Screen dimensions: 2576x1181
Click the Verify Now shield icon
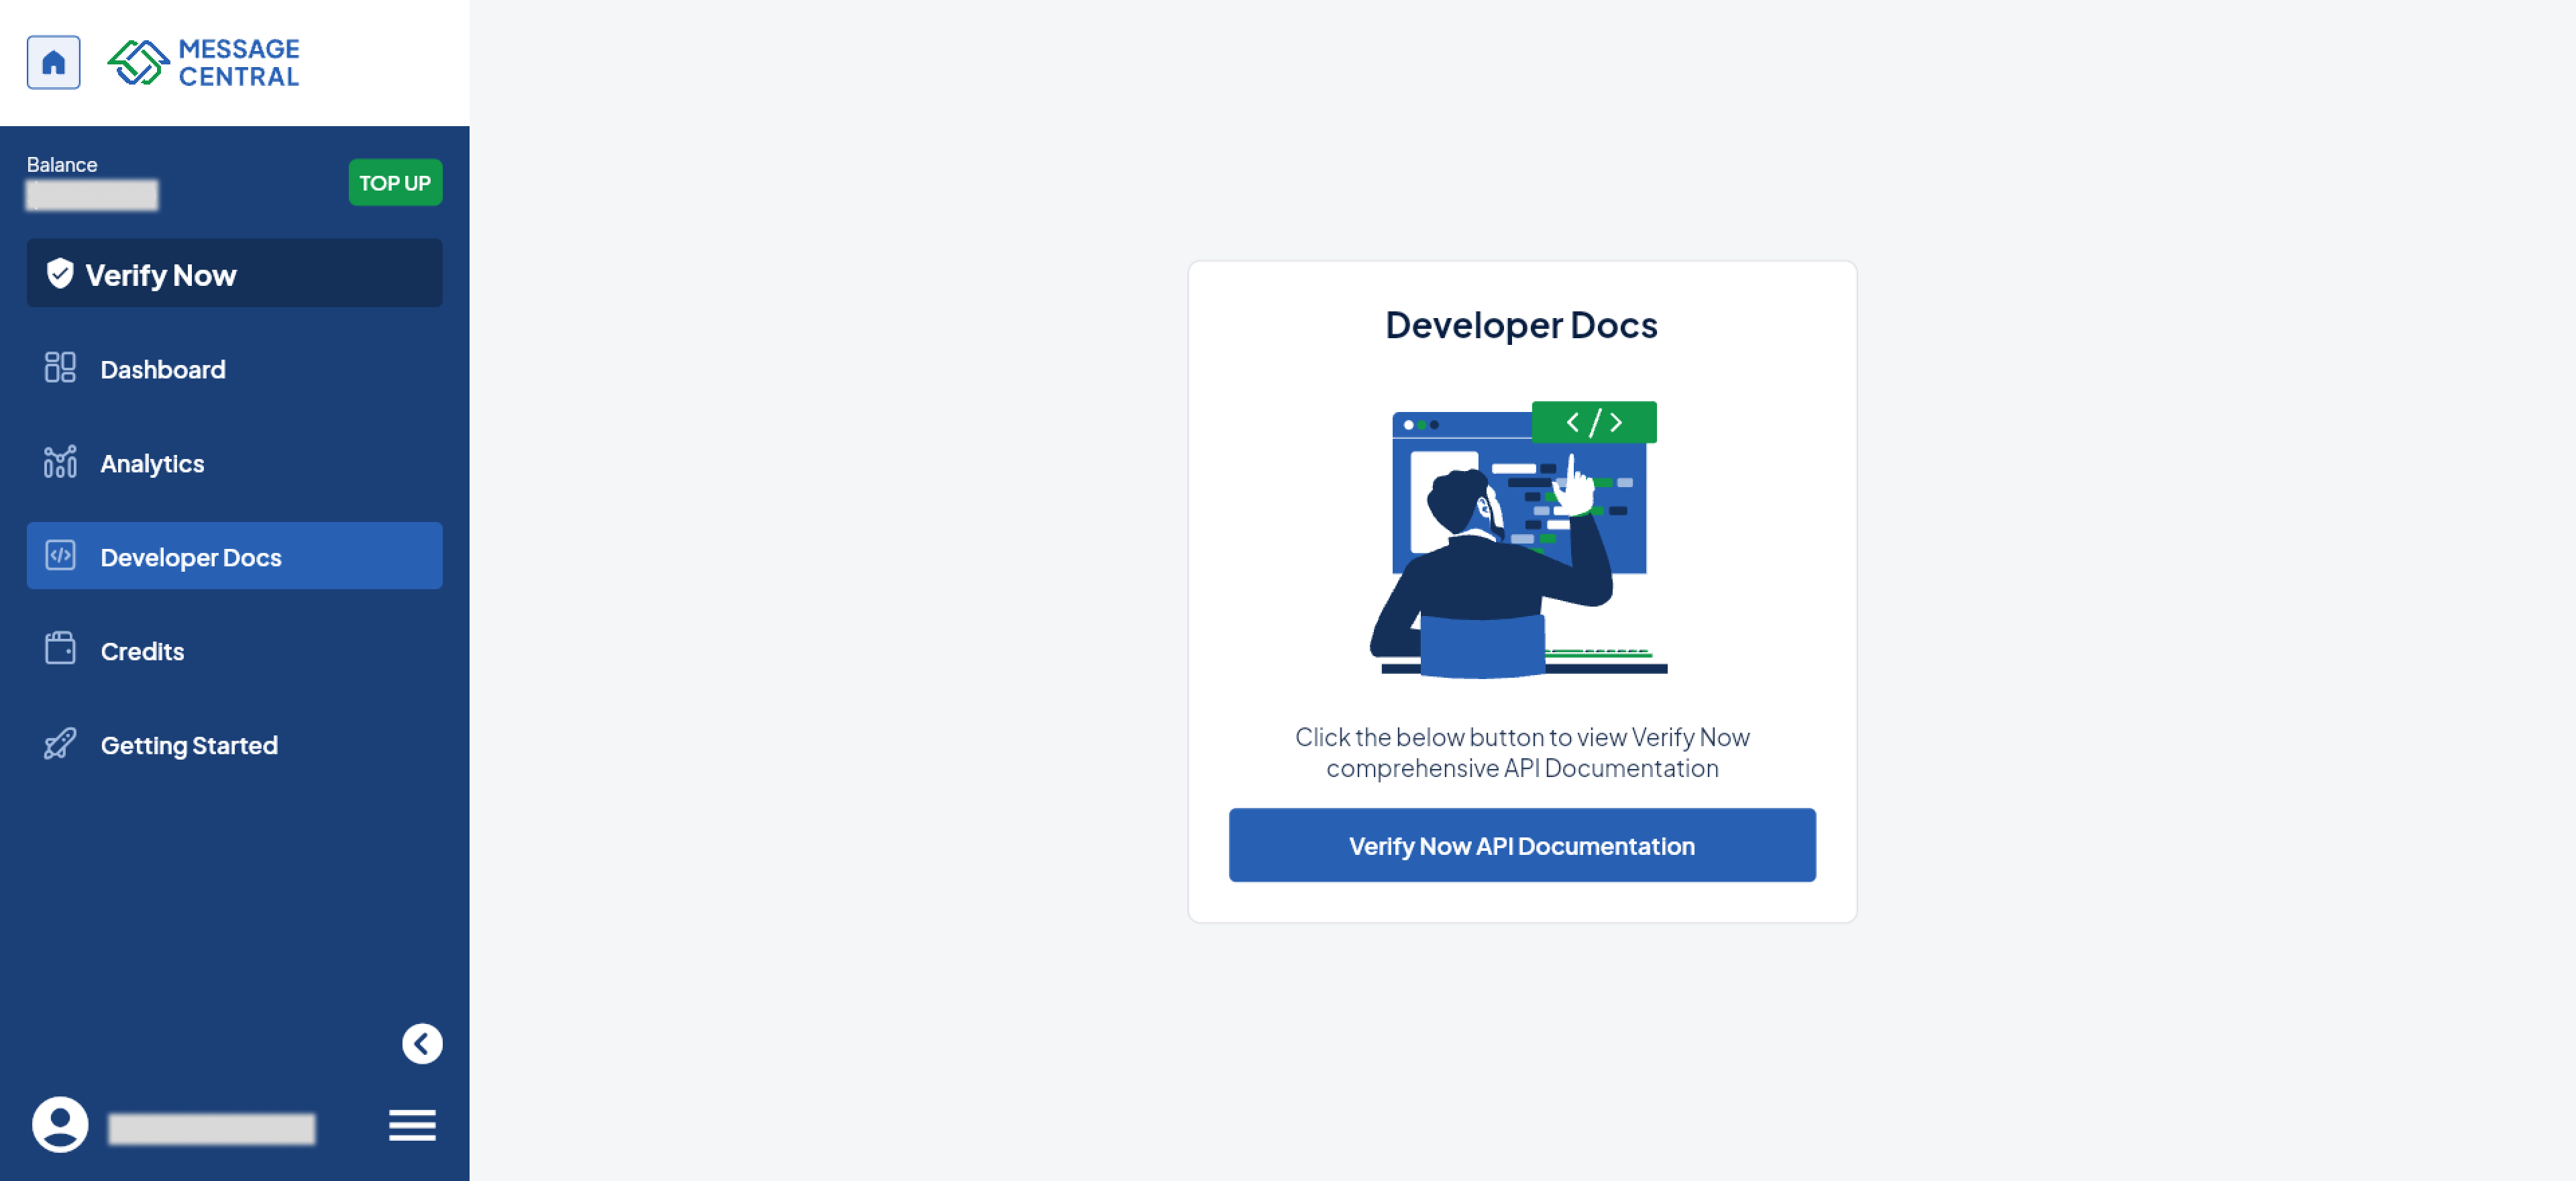pos(60,273)
